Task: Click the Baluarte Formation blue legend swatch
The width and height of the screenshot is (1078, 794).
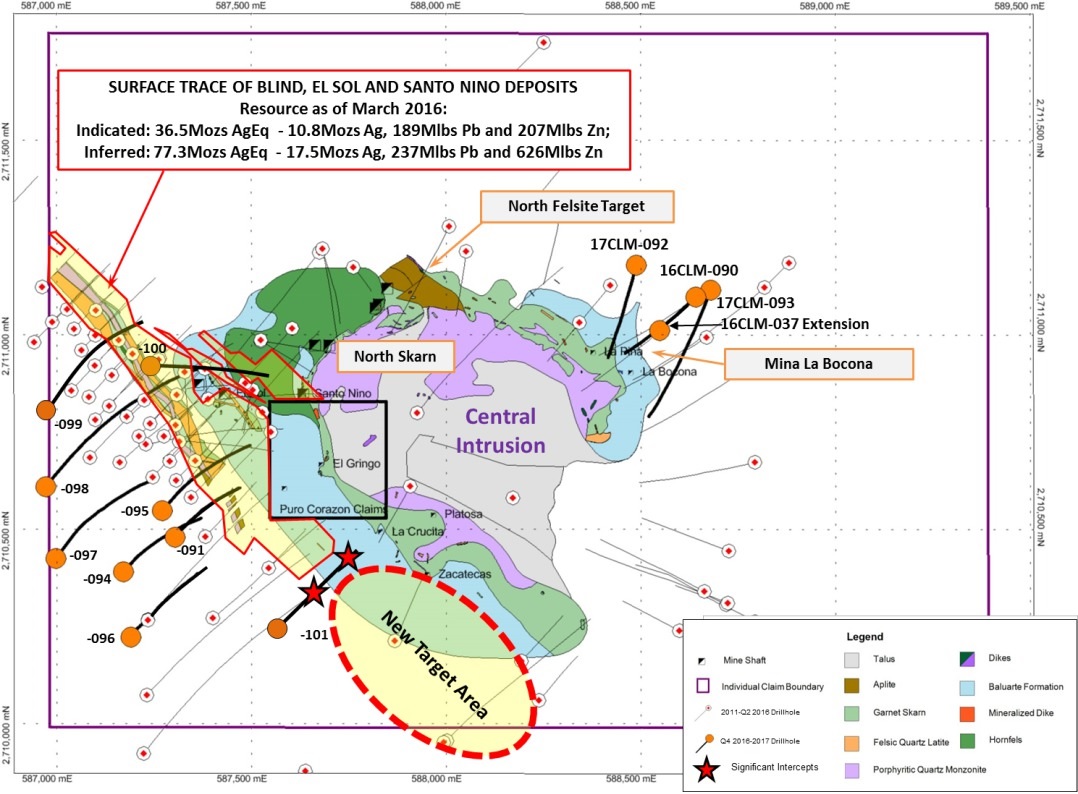Action: (967, 687)
